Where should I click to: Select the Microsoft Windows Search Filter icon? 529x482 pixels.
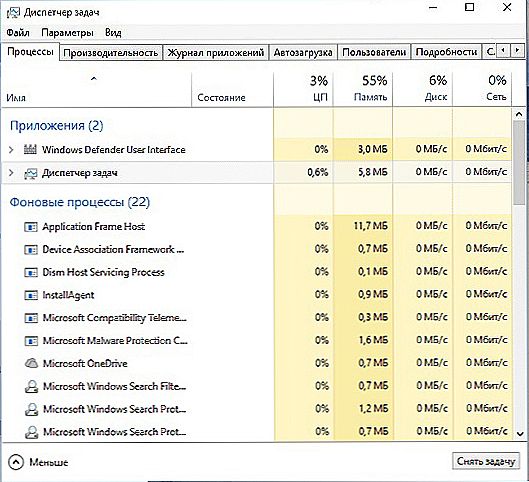31,387
